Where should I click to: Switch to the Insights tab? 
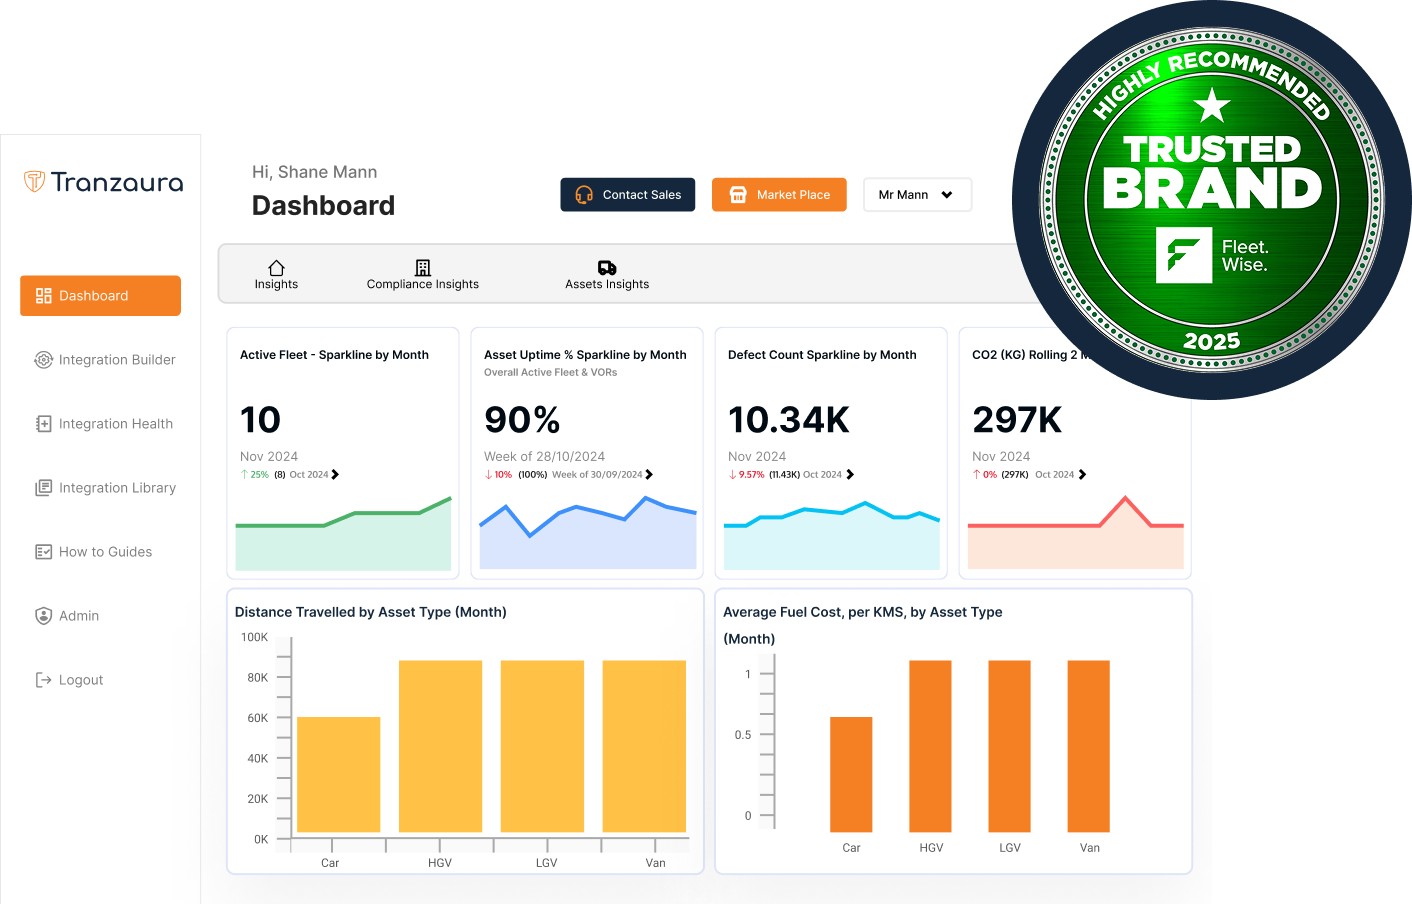click(x=276, y=275)
